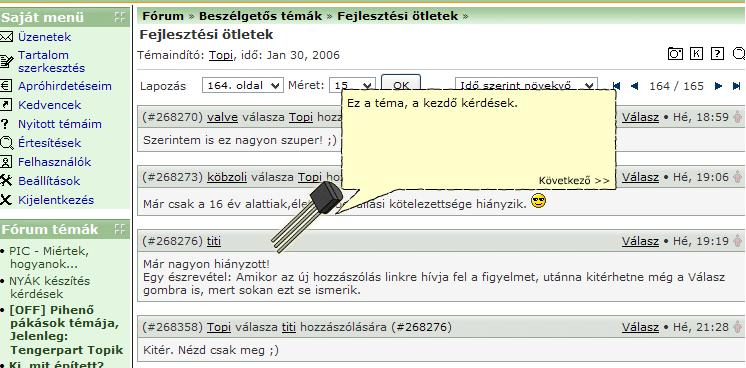Click Válasz on köbzoli's post
746x368 pixels.
[640, 177]
